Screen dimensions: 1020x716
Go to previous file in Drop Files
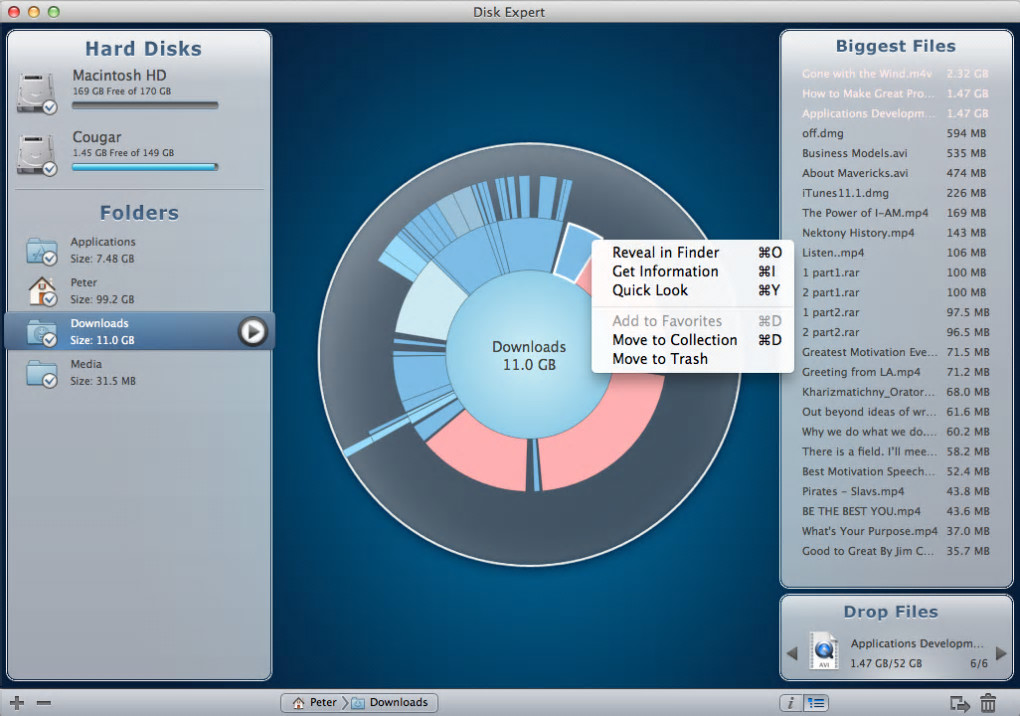click(x=792, y=653)
